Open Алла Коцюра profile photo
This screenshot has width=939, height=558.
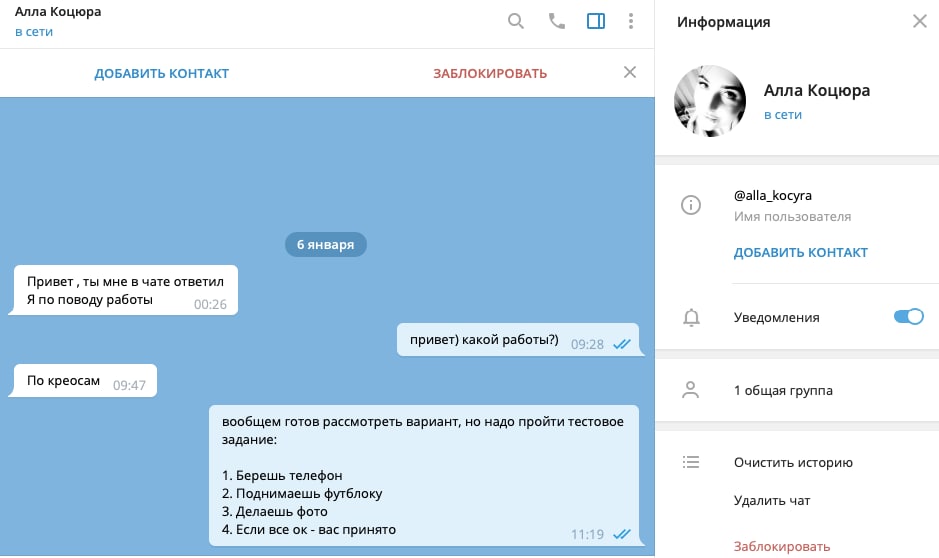click(x=710, y=101)
